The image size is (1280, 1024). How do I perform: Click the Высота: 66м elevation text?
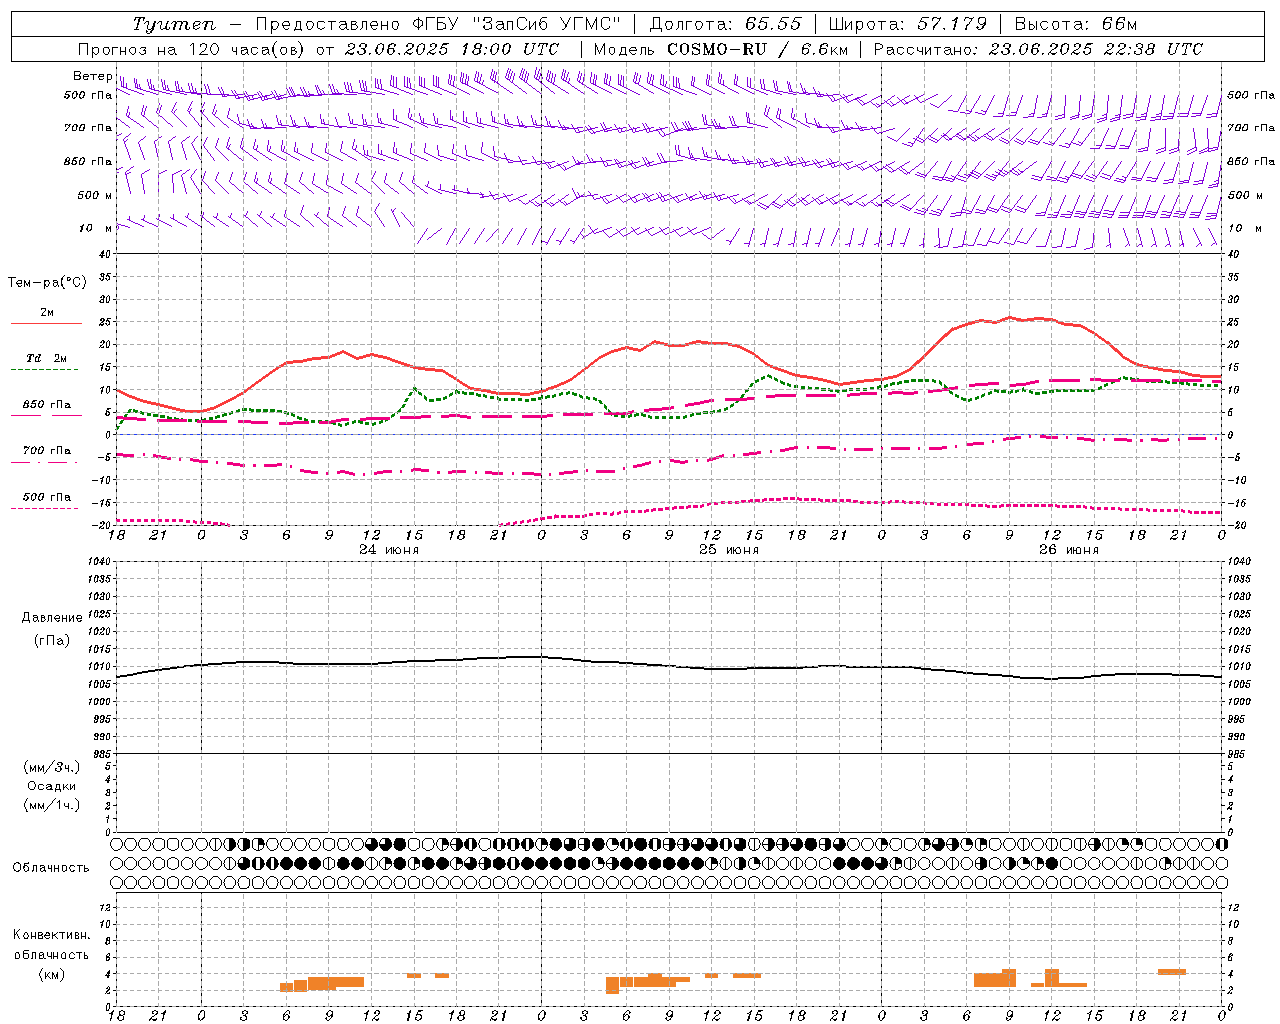(x=1075, y=24)
